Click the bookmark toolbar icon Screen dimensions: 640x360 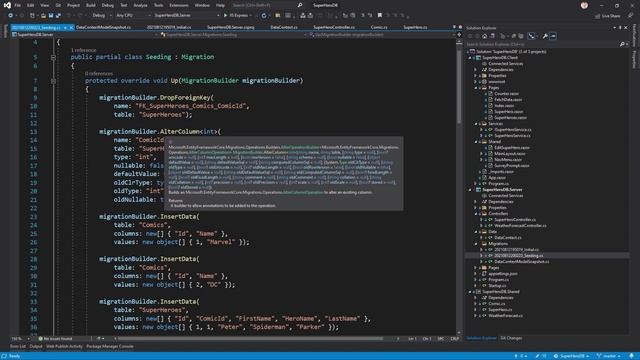click(x=380, y=16)
